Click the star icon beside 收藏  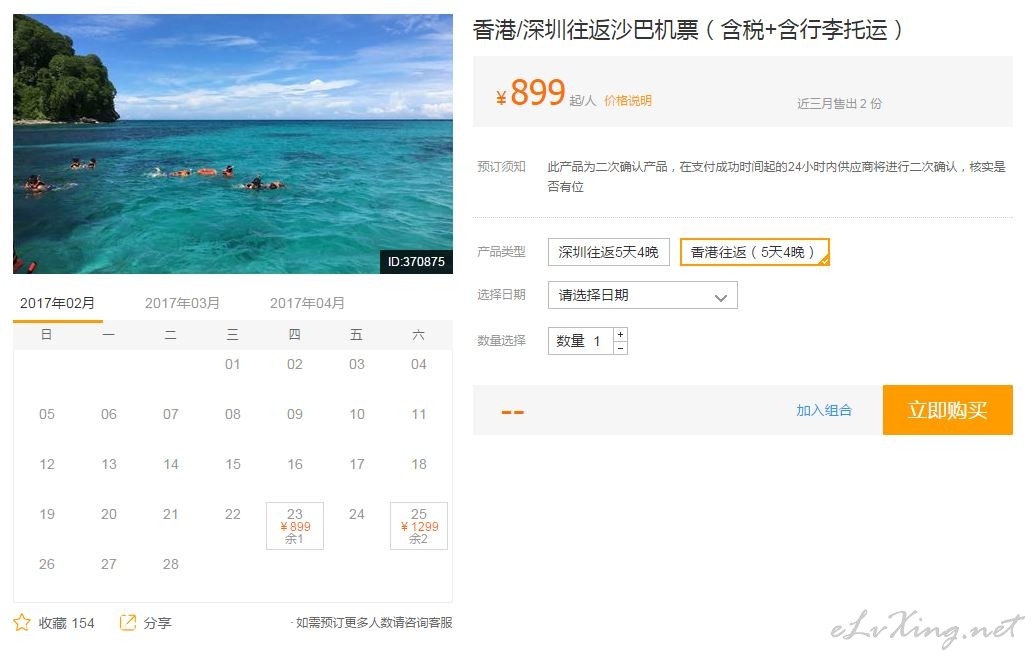[22, 622]
